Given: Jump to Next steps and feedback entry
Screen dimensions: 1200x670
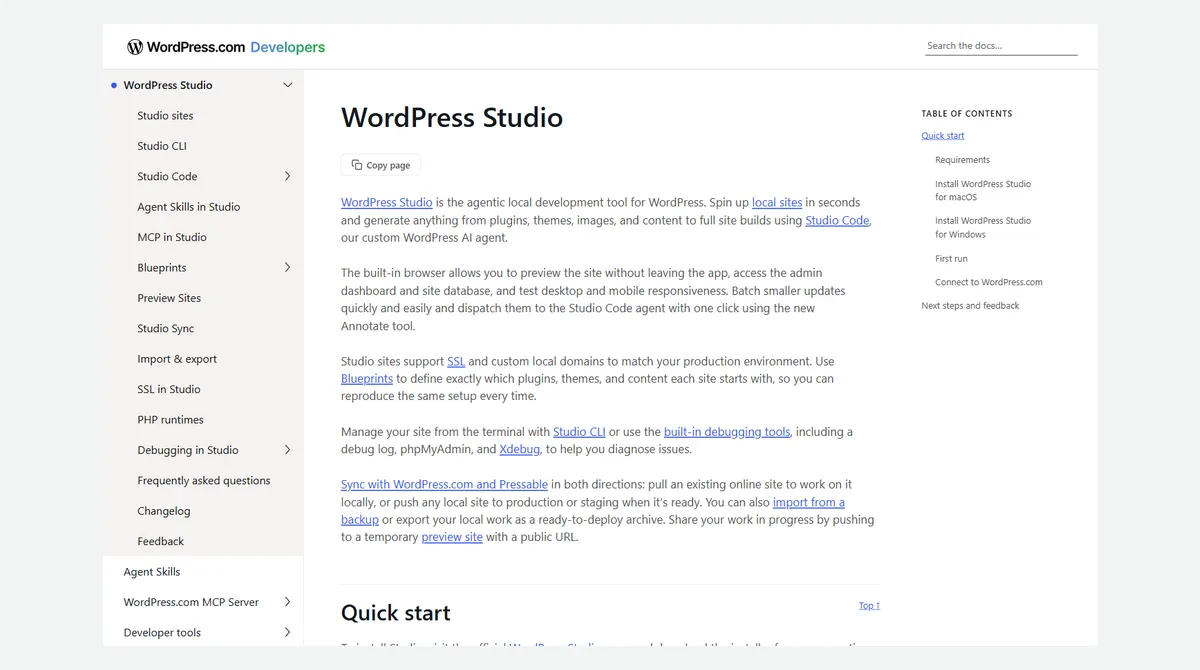Looking at the screenshot, I should (970, 306).
